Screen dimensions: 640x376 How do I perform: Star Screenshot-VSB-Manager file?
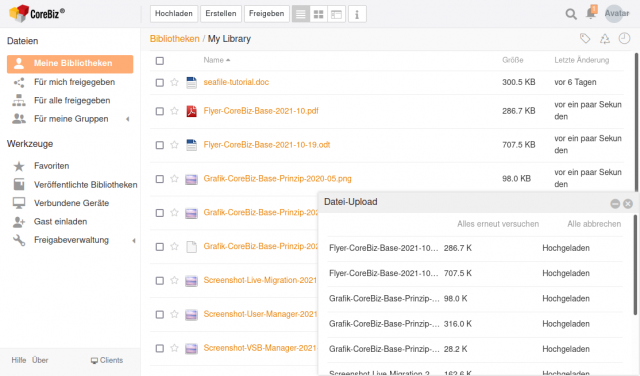(x=174, y=348)
